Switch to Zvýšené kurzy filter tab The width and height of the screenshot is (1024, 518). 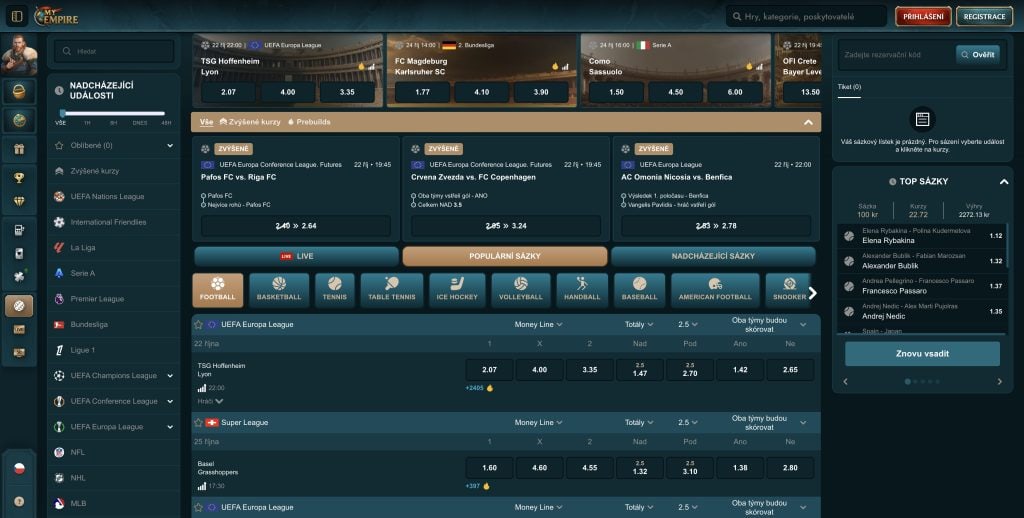[x=250, y=122]
